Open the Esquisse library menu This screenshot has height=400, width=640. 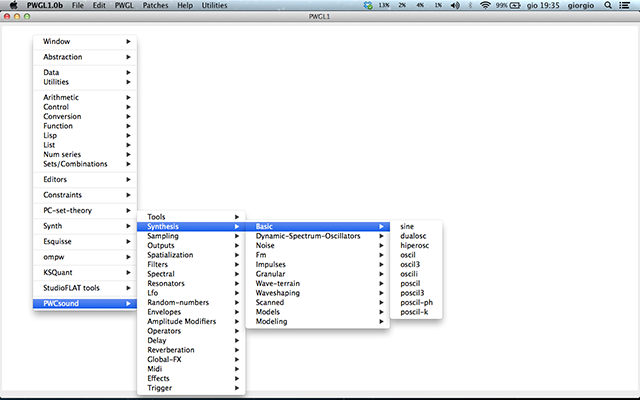pyautogui.click(x=85, y=241)
